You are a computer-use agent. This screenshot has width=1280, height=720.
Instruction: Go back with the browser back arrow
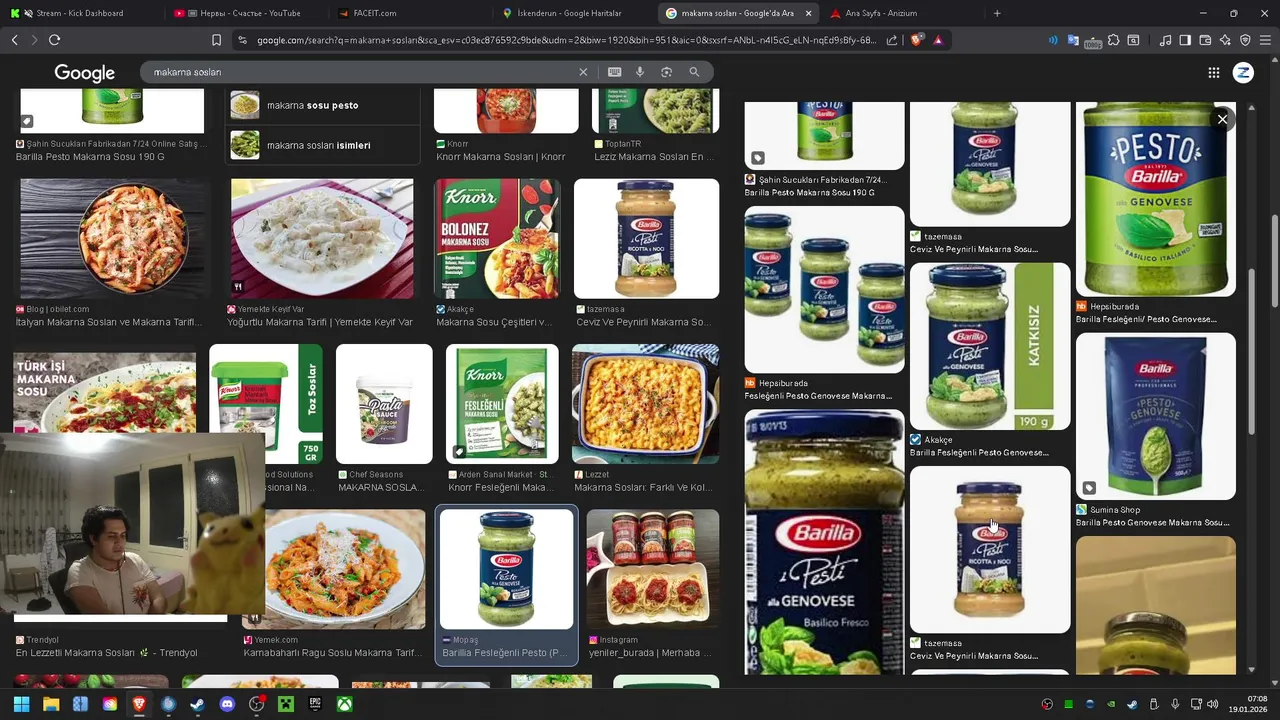(14, 40)
